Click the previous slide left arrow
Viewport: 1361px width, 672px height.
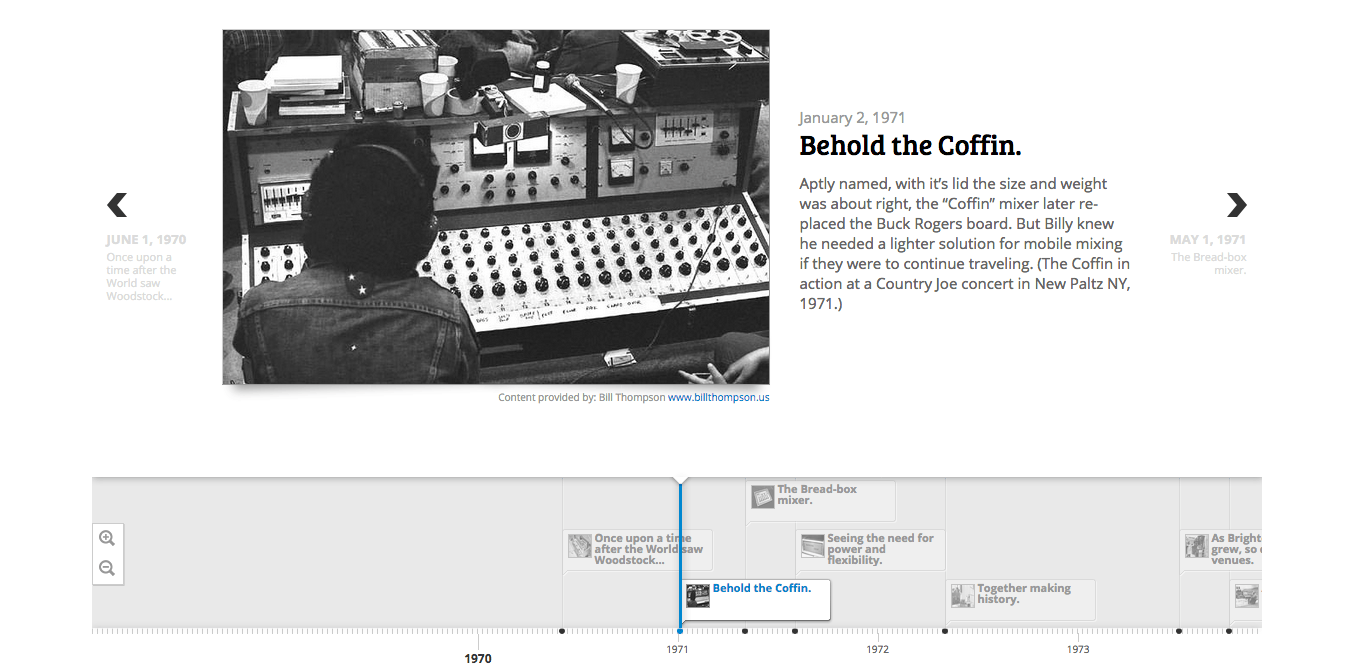pyautogui.click(x=117, y=205)
